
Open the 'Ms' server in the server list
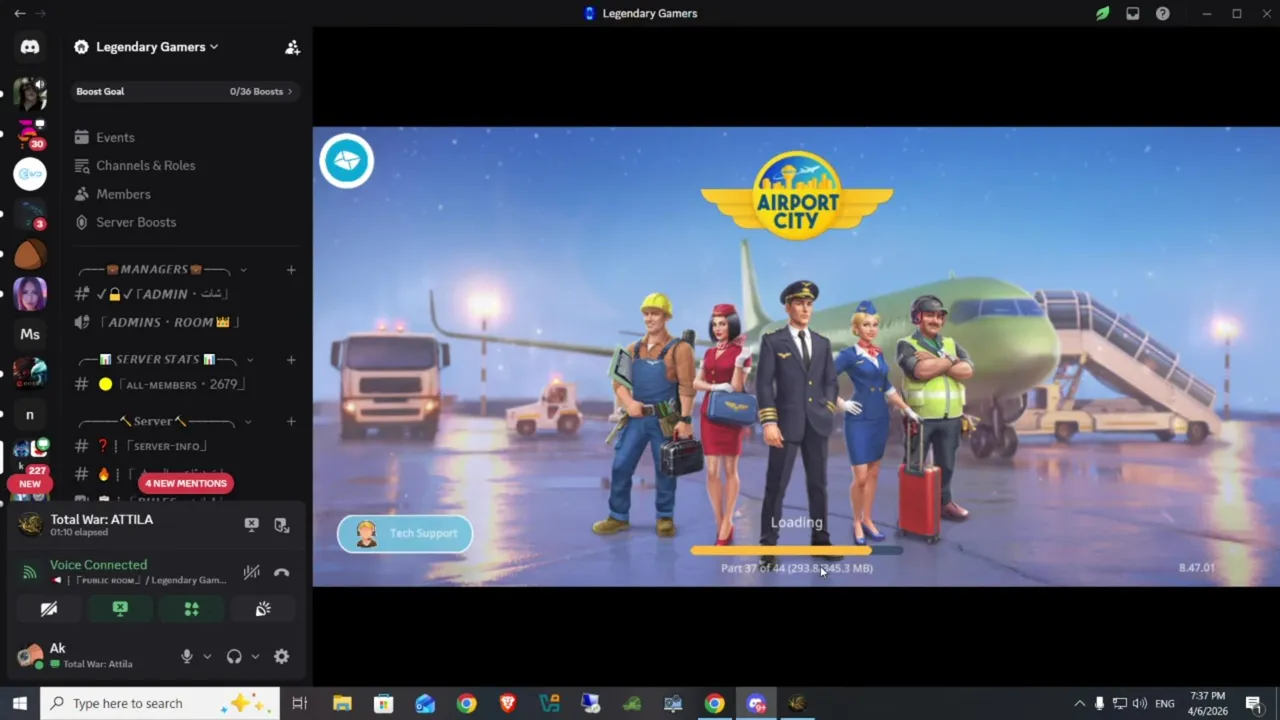click(30, 334)
